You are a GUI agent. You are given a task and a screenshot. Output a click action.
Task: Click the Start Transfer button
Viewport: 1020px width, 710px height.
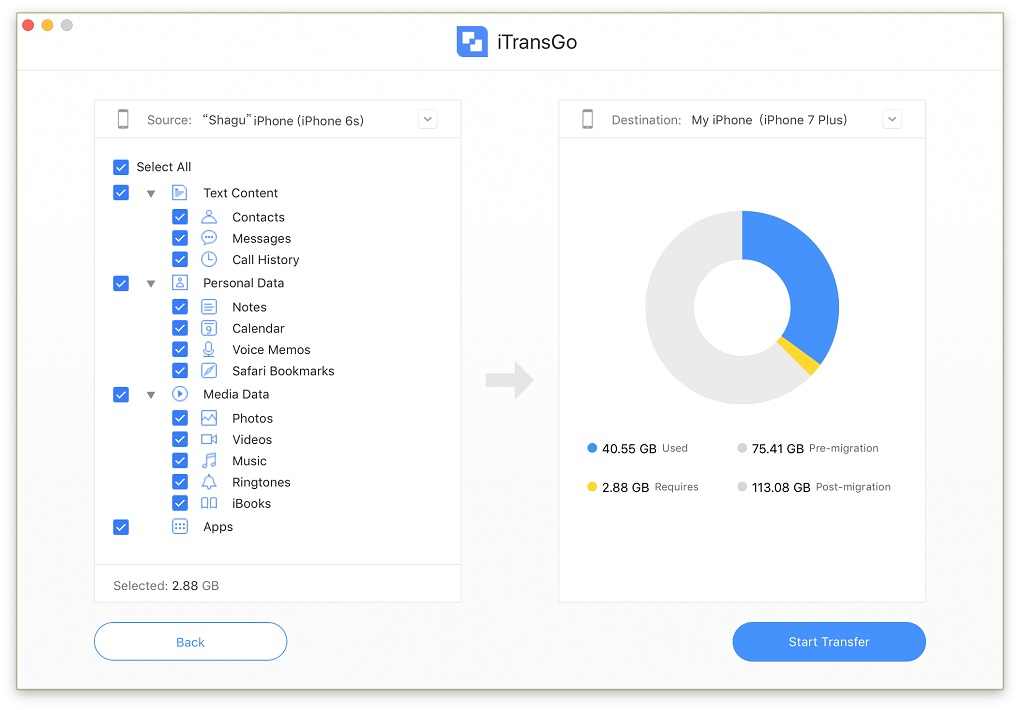829,642
